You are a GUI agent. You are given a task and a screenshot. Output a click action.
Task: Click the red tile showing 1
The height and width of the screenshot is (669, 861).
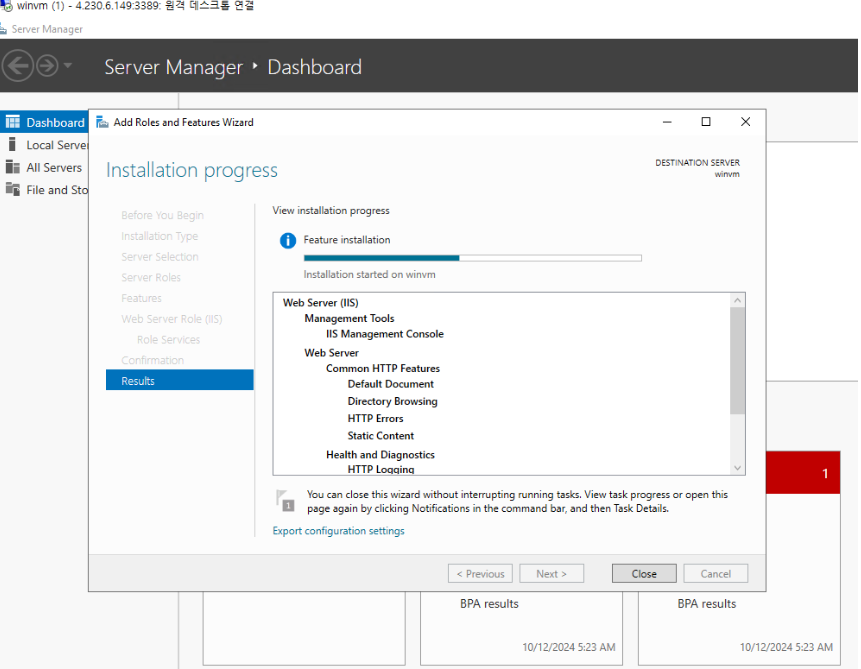coord(803,472)
